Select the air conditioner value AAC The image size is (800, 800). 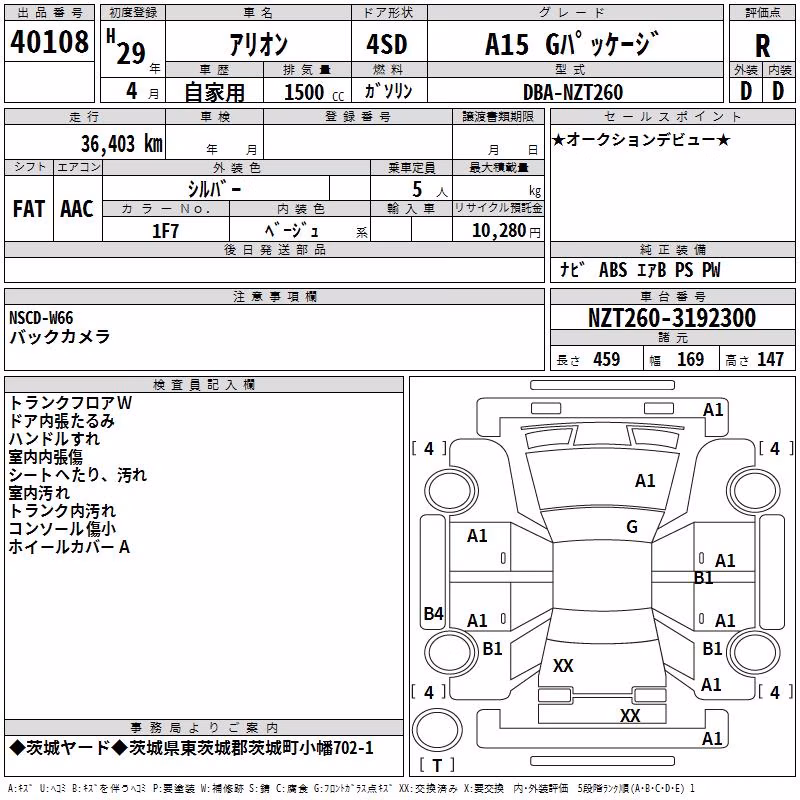(77, 209)
